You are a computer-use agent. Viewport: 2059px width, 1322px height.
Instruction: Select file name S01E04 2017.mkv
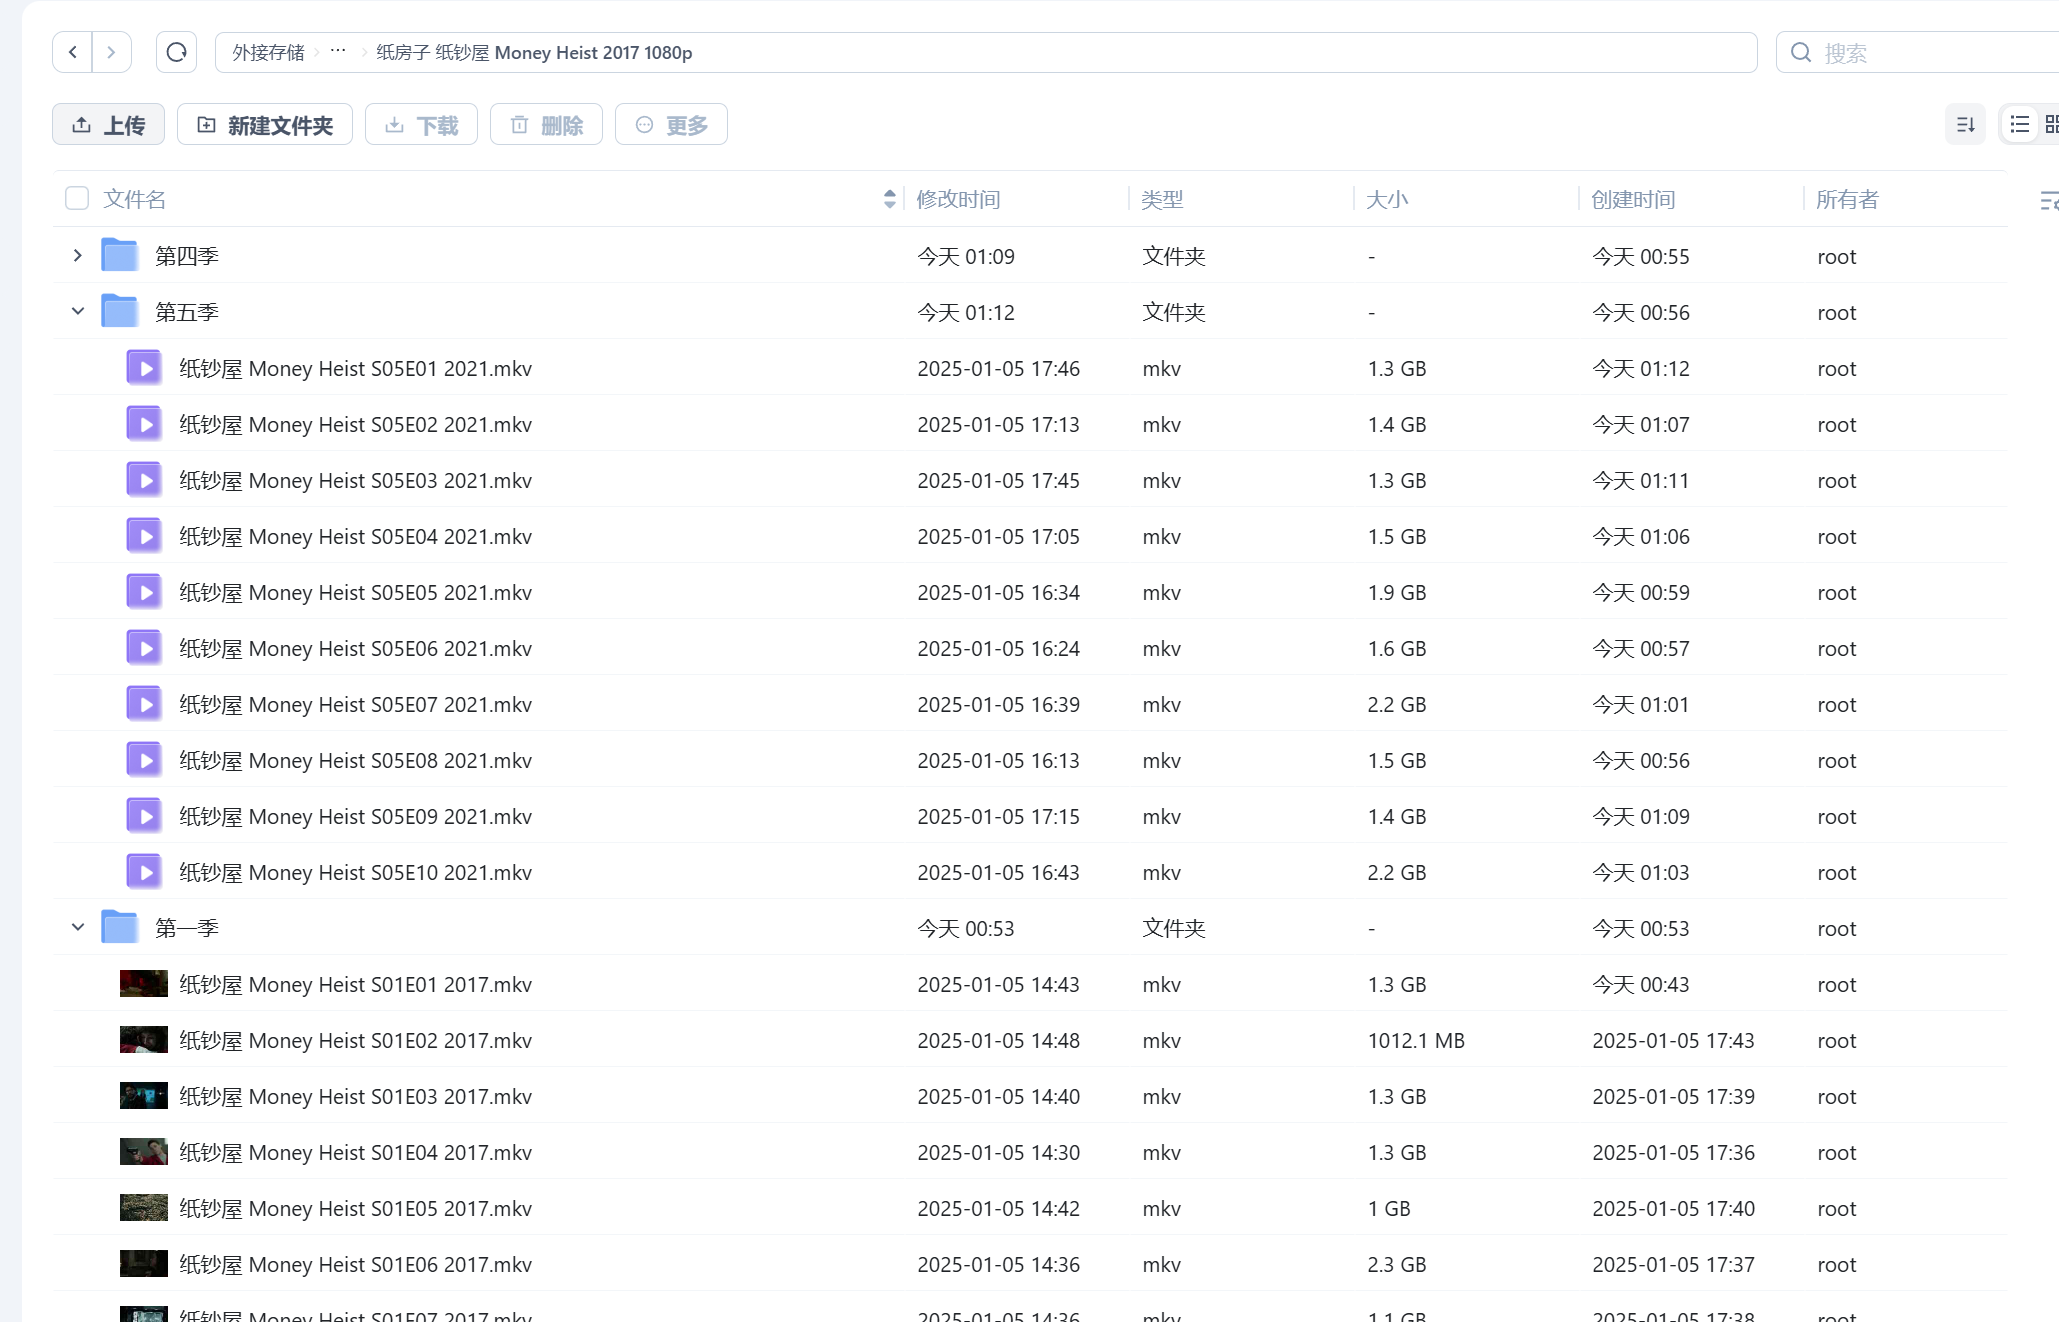[355, 1152]
